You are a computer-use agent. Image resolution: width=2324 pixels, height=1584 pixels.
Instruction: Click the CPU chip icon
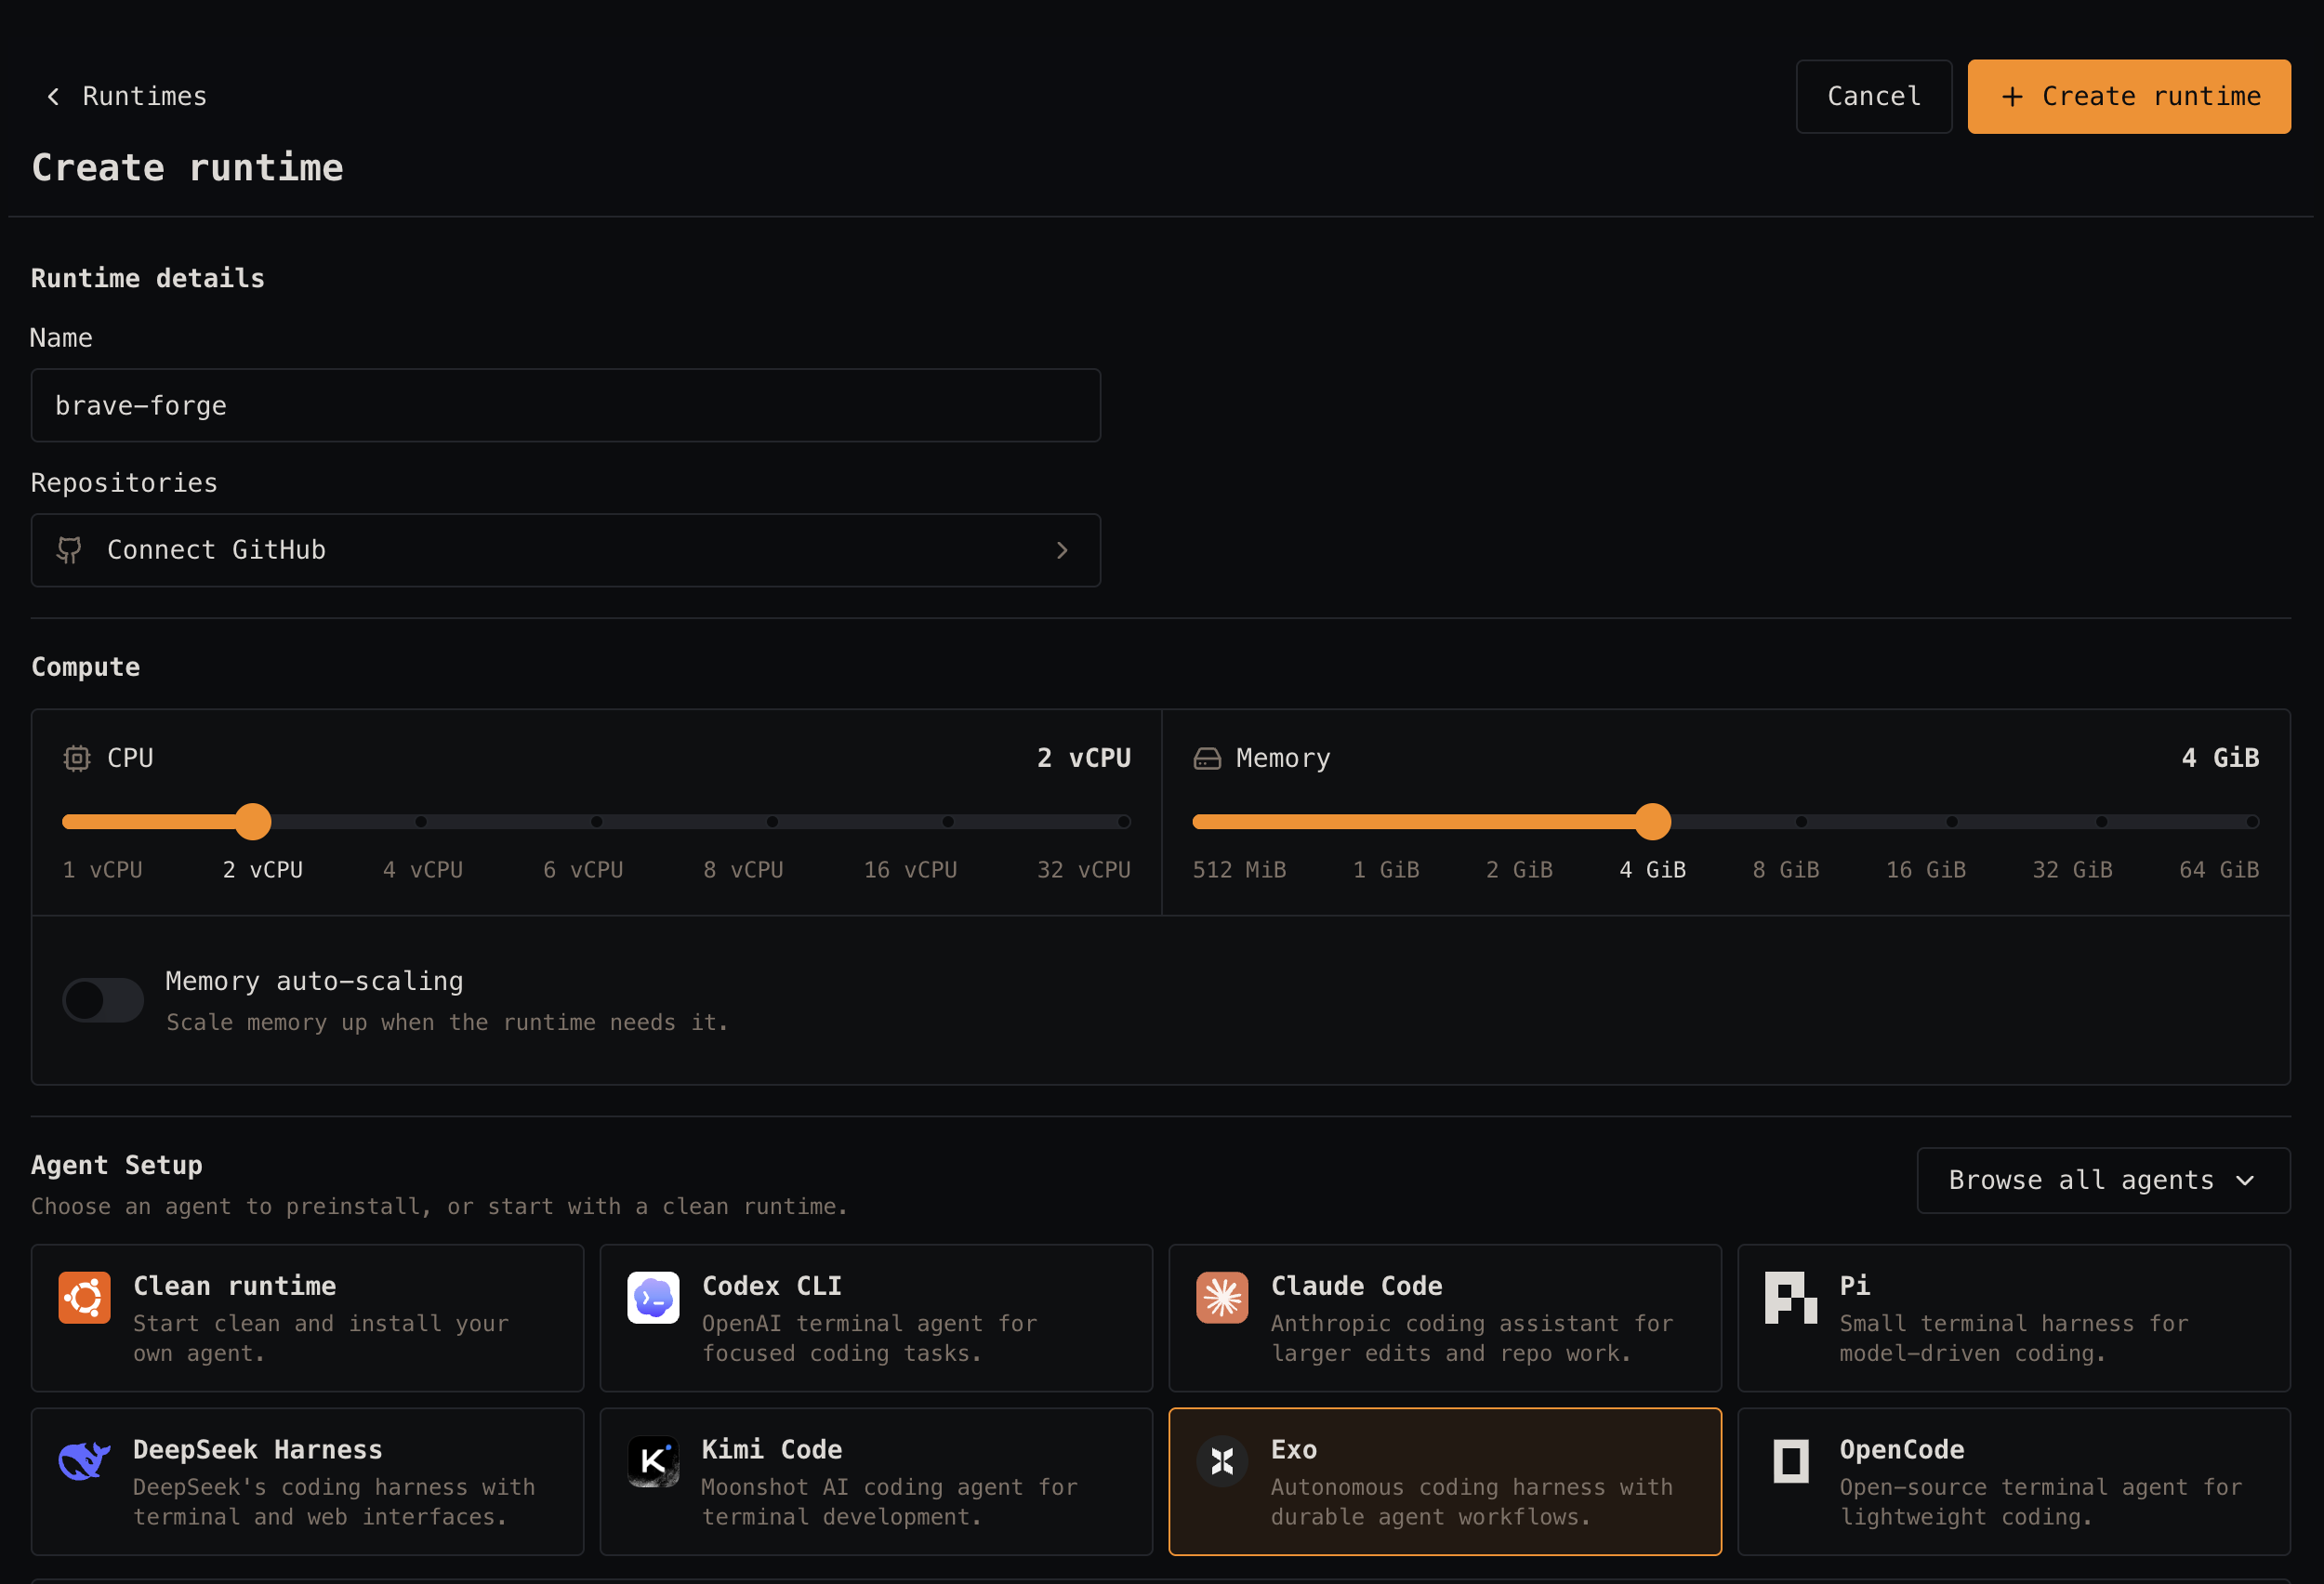pos(77,758)
